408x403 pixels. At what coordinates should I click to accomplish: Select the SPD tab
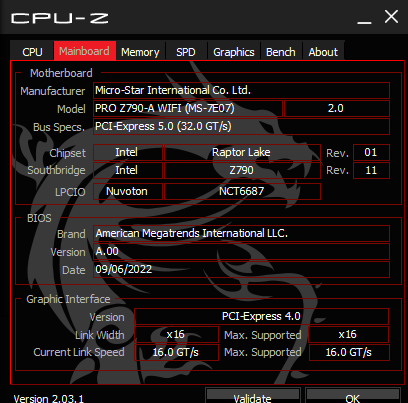point(186,52)
